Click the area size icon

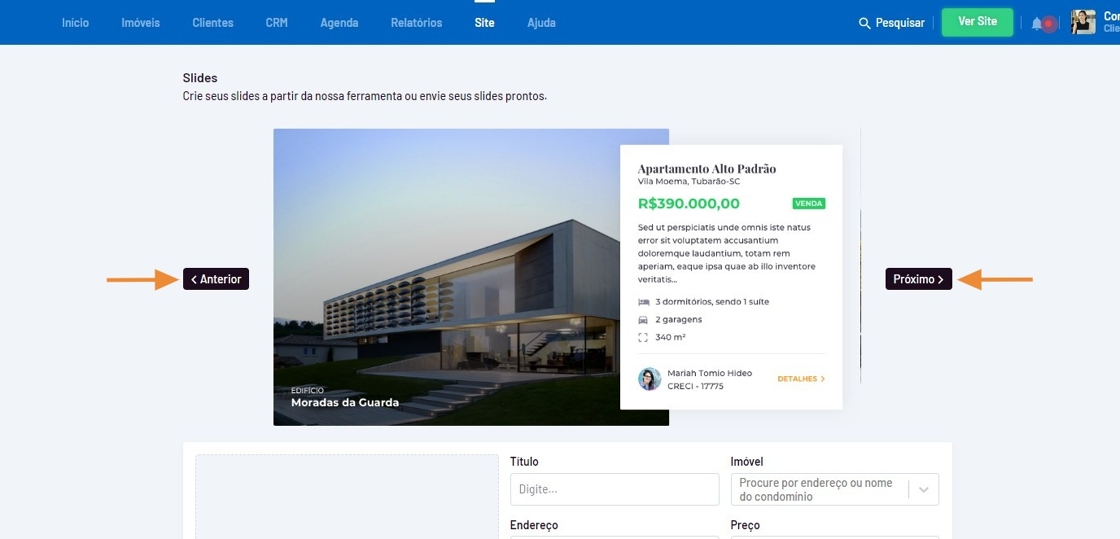tap(643, 338)
